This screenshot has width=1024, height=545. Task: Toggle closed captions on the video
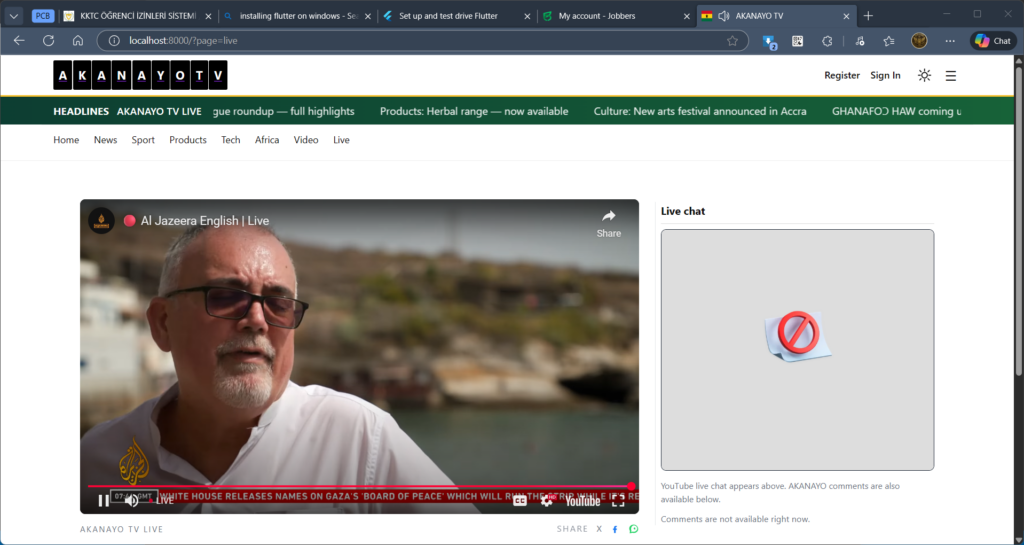pyautogui.click(x=520, y=501)
